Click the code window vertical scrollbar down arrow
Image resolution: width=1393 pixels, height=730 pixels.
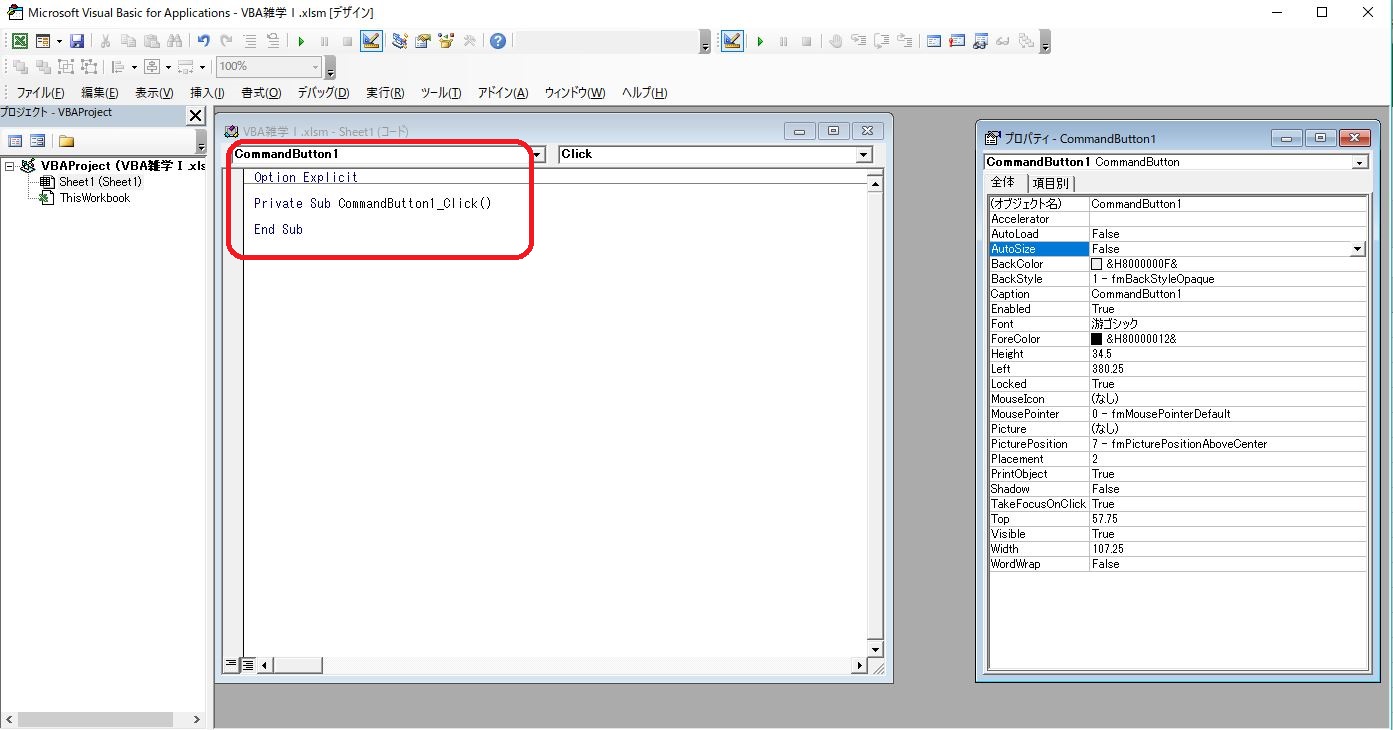875,648
